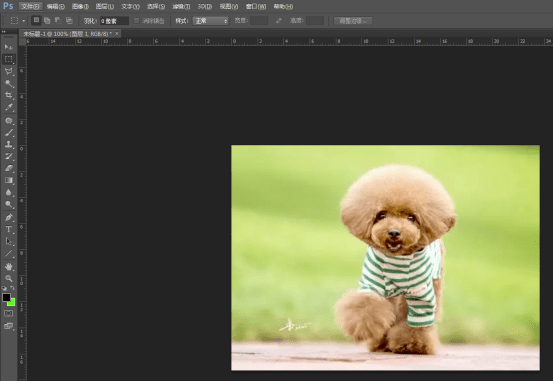Open the Window menu
The height and width of the screenshot is (382, 553).
[x=256, y=6]
